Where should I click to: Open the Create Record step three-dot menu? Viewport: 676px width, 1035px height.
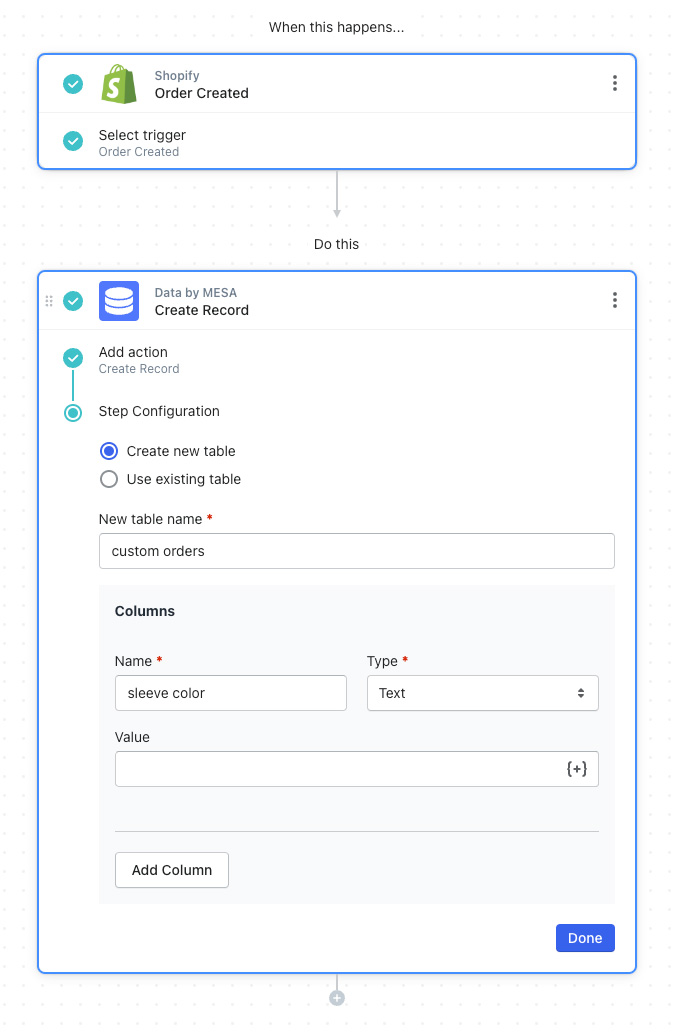tap(615, 300)
